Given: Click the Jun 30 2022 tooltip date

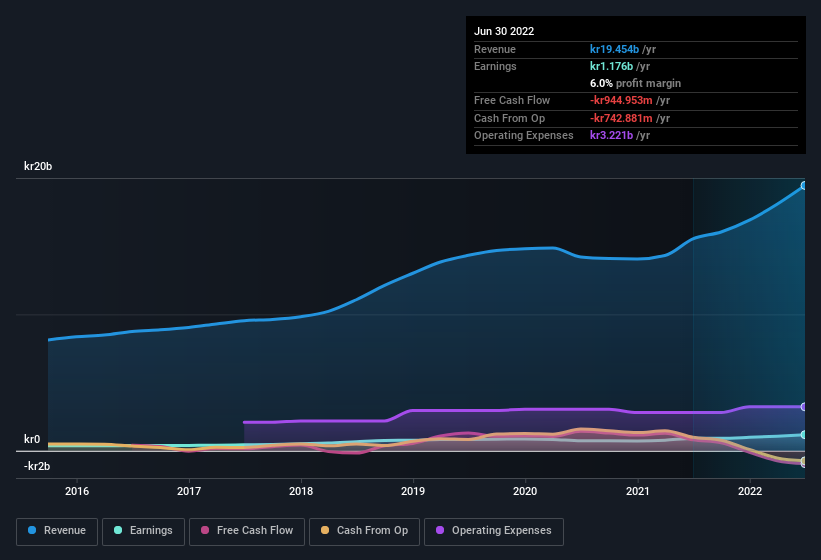Looking at the screenshot, I should 504,31.
